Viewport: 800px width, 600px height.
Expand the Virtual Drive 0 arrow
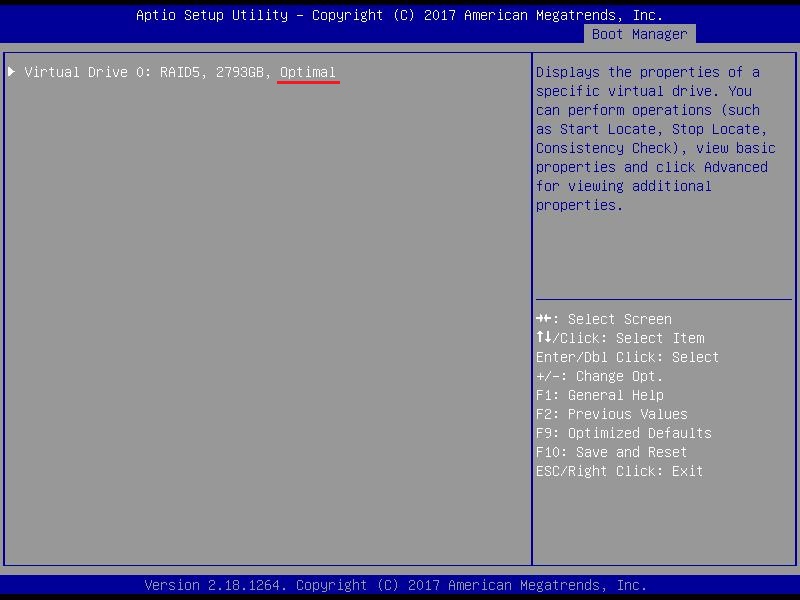[12, 72]
